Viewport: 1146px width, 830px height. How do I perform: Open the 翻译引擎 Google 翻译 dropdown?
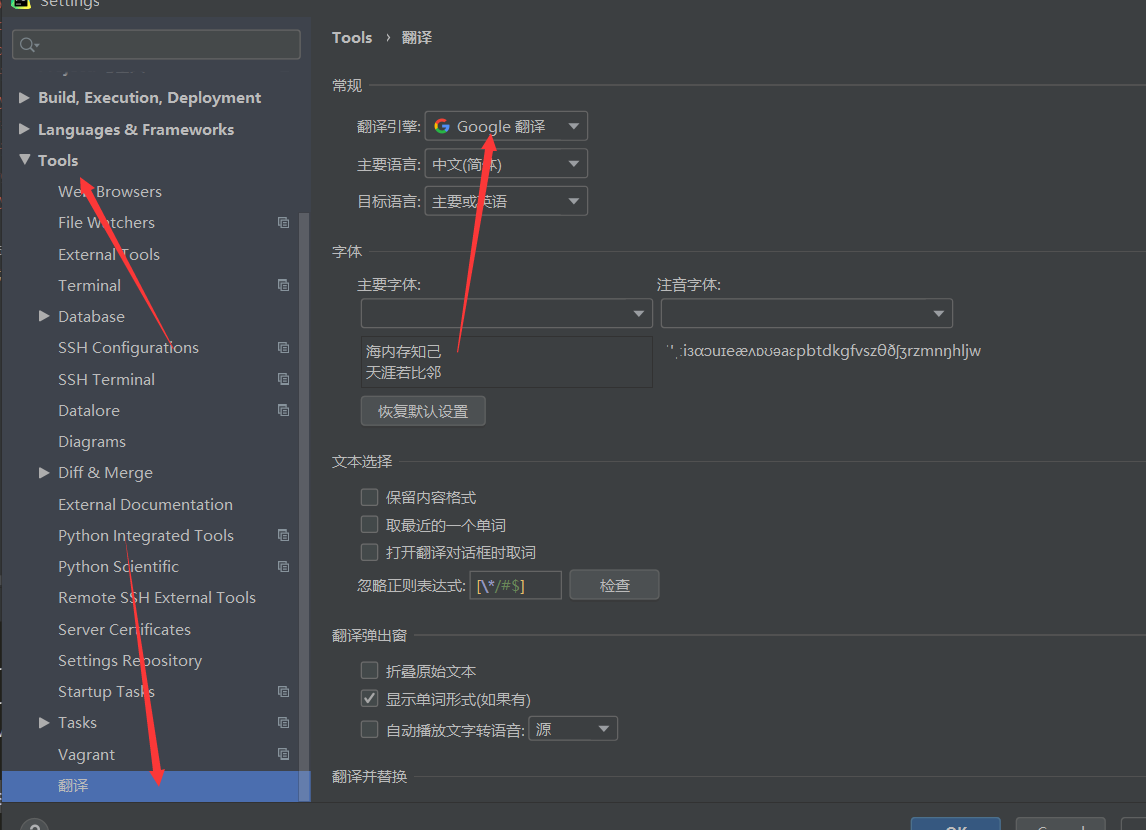tap(506, 126)
